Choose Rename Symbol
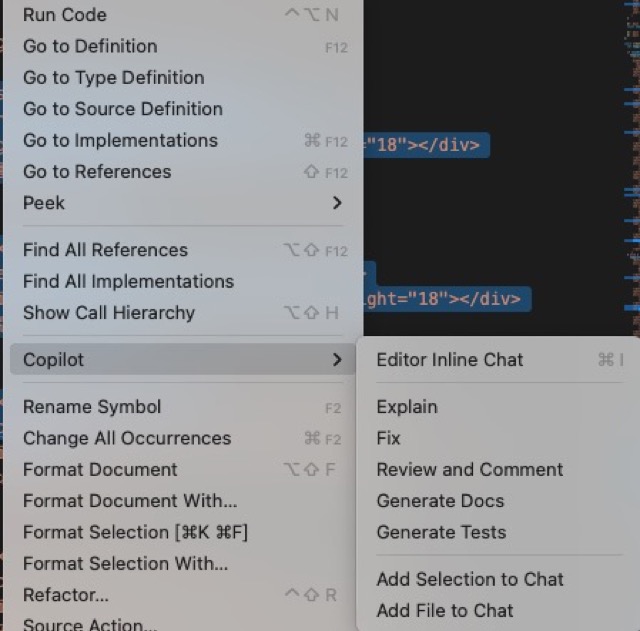 point(182,407)
